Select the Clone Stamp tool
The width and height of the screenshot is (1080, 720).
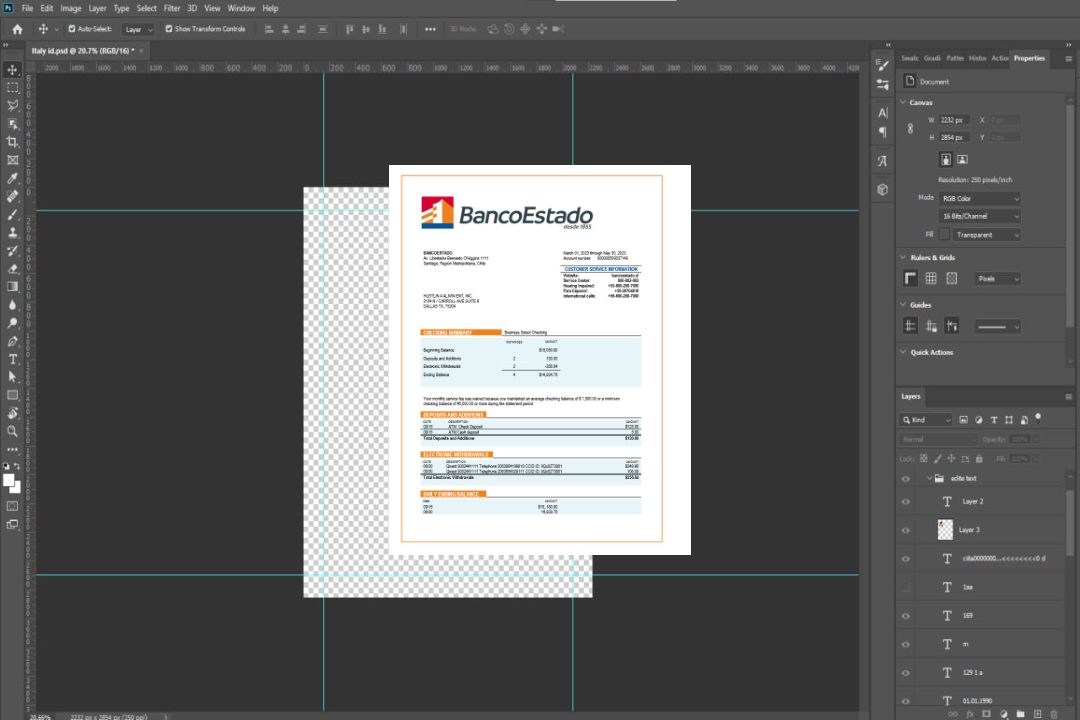[x=13, y=233]
